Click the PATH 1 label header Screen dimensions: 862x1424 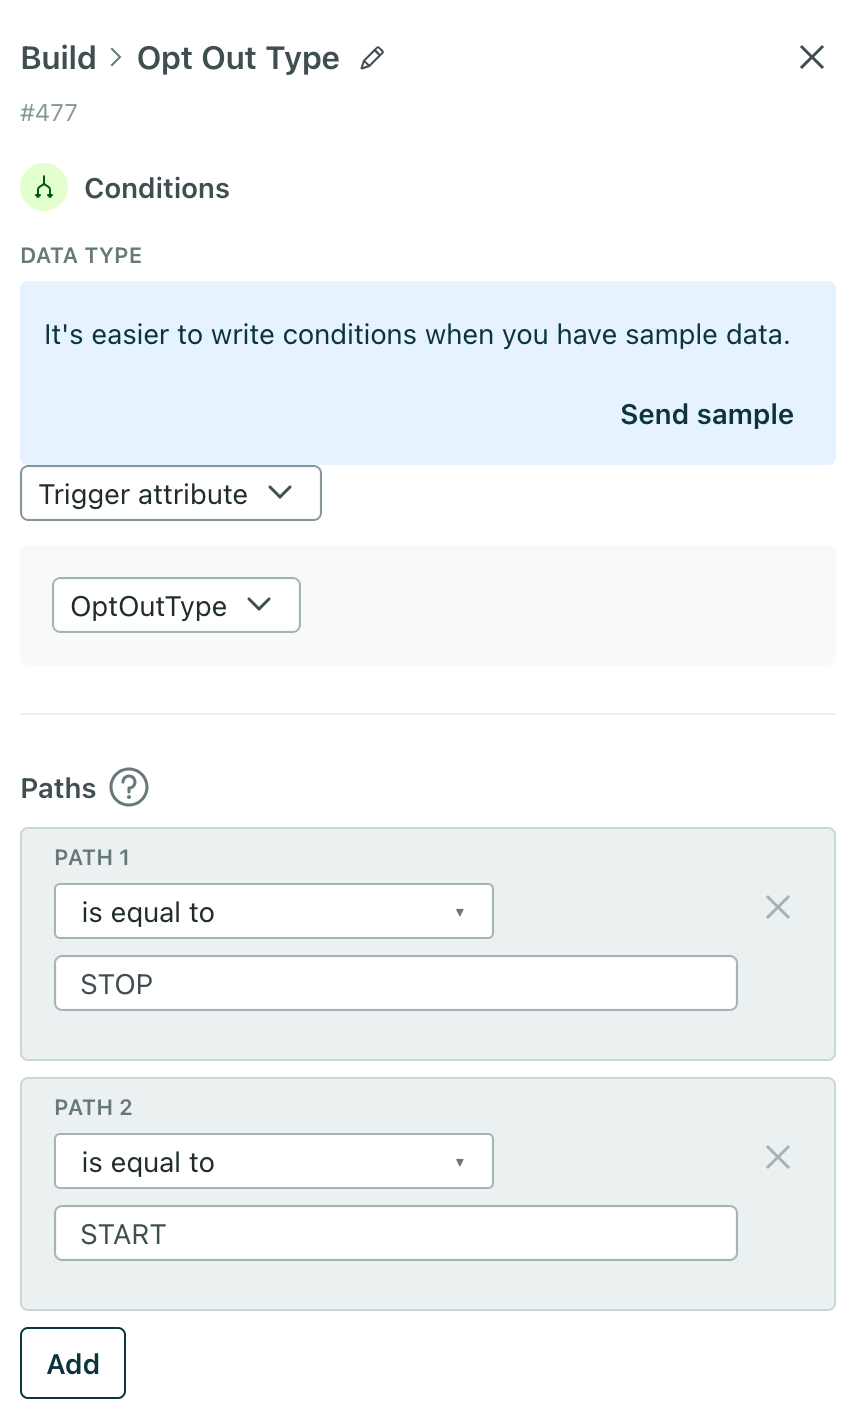[x=92, y=857]
